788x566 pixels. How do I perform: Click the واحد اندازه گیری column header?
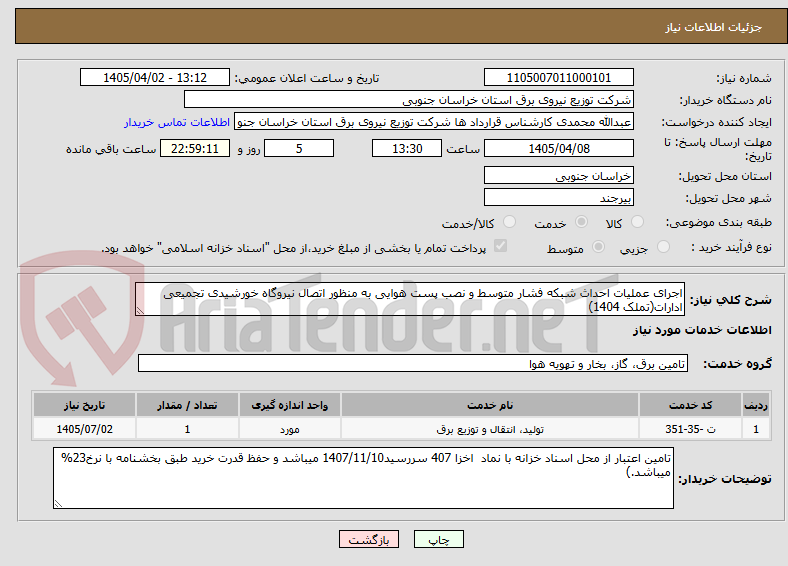click(x=290, y=405)
